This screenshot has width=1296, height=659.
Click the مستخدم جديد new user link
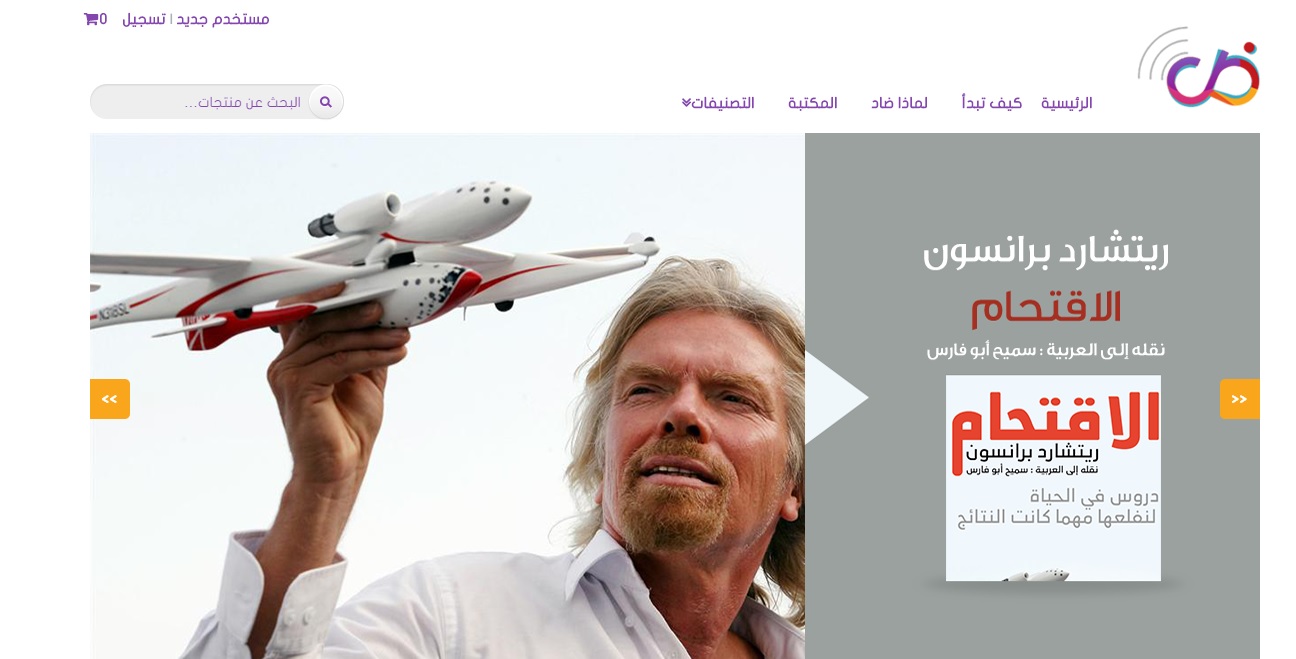(x=223, y=19)
